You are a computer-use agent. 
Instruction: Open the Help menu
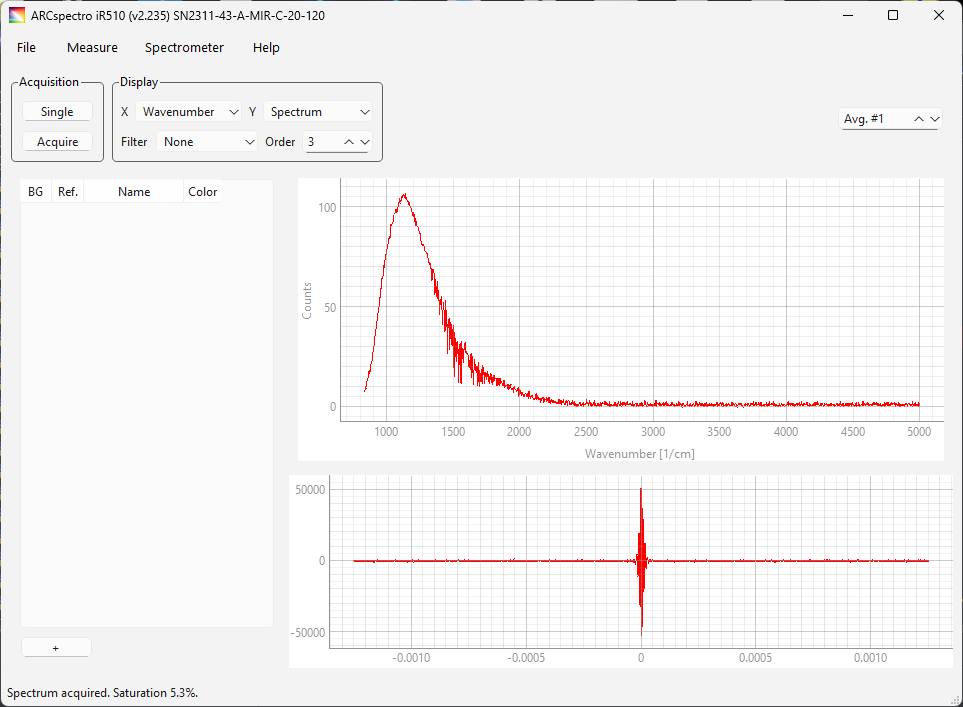click(266, 48)
